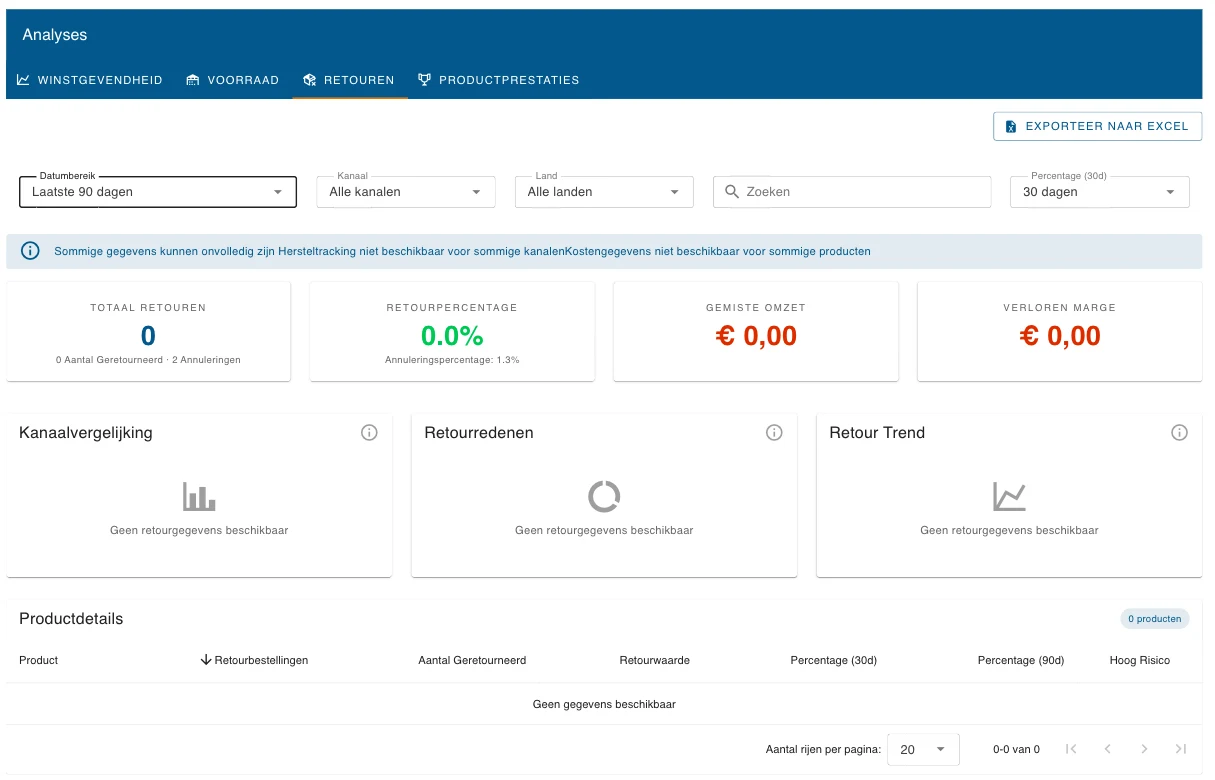Screen dimensions: 1215x780
Task: Open the Percentage (30d) period dropdown
Action: [x=1100, y=192]
